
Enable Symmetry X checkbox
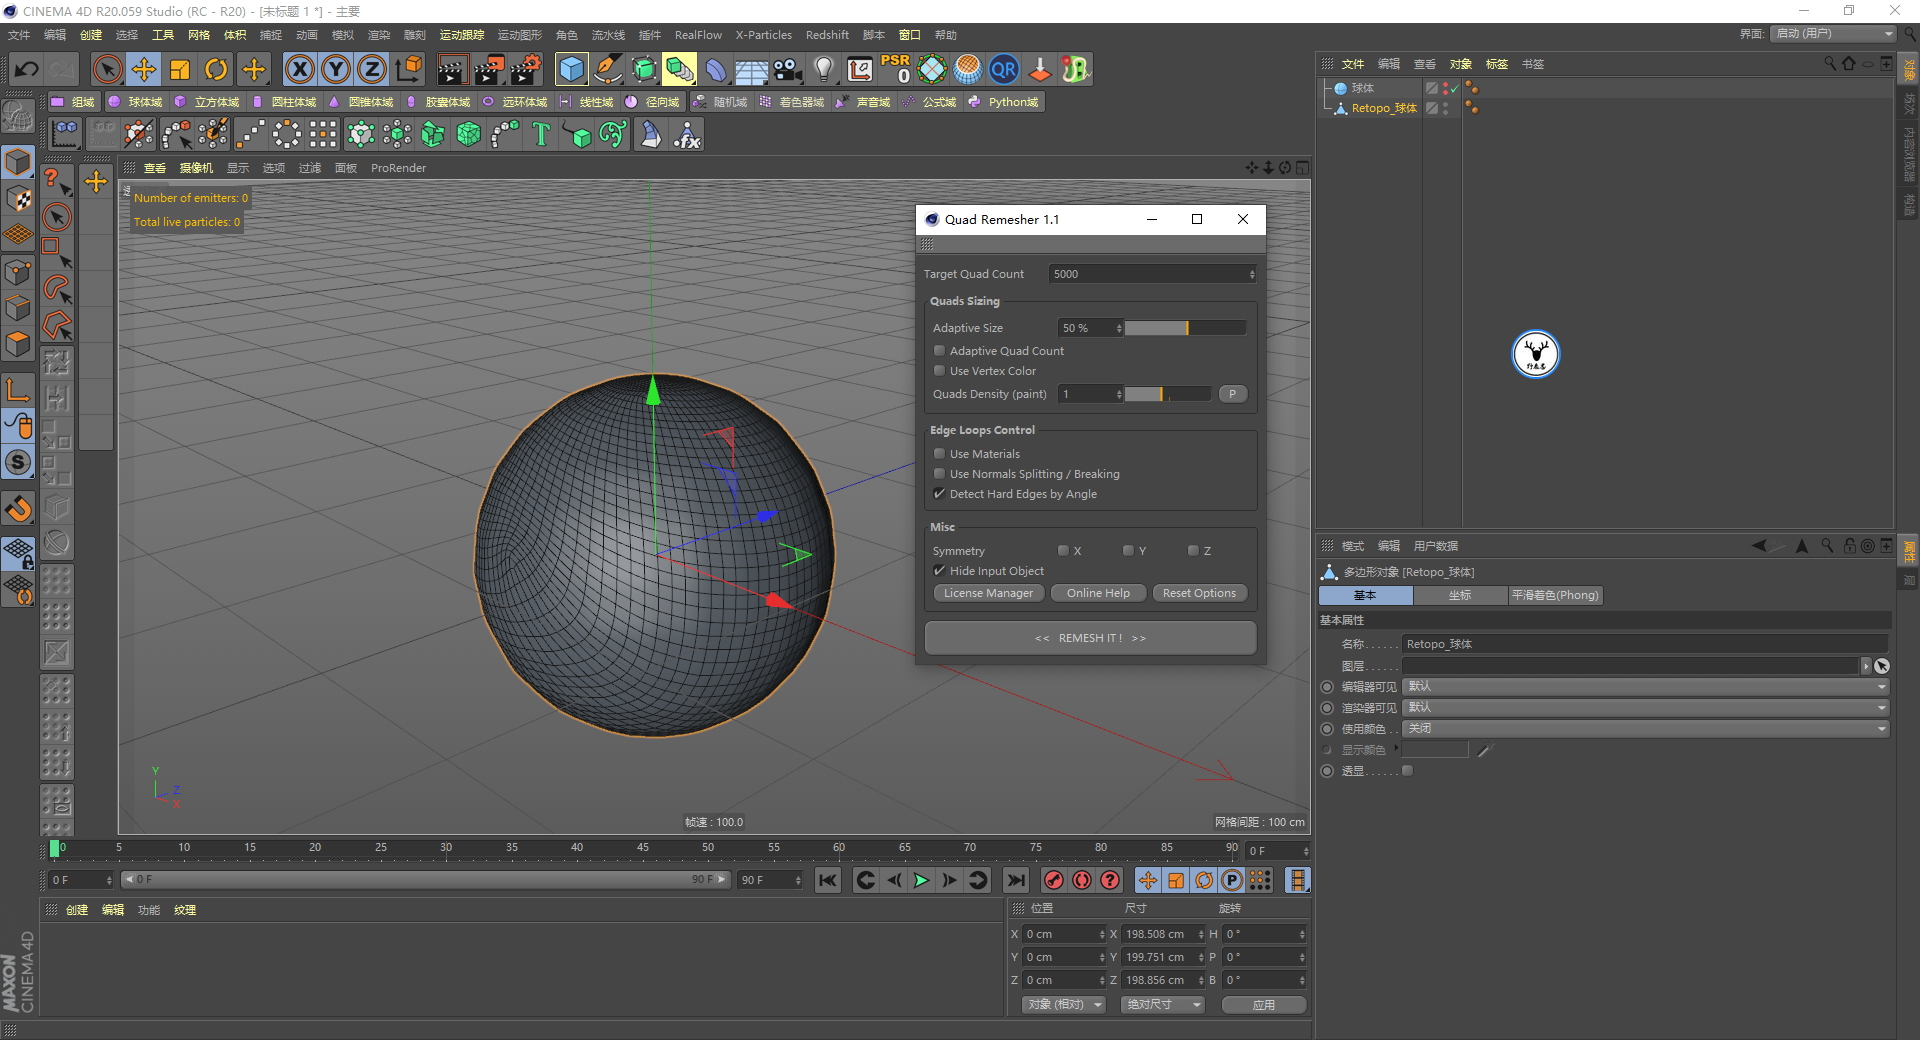1063,551
